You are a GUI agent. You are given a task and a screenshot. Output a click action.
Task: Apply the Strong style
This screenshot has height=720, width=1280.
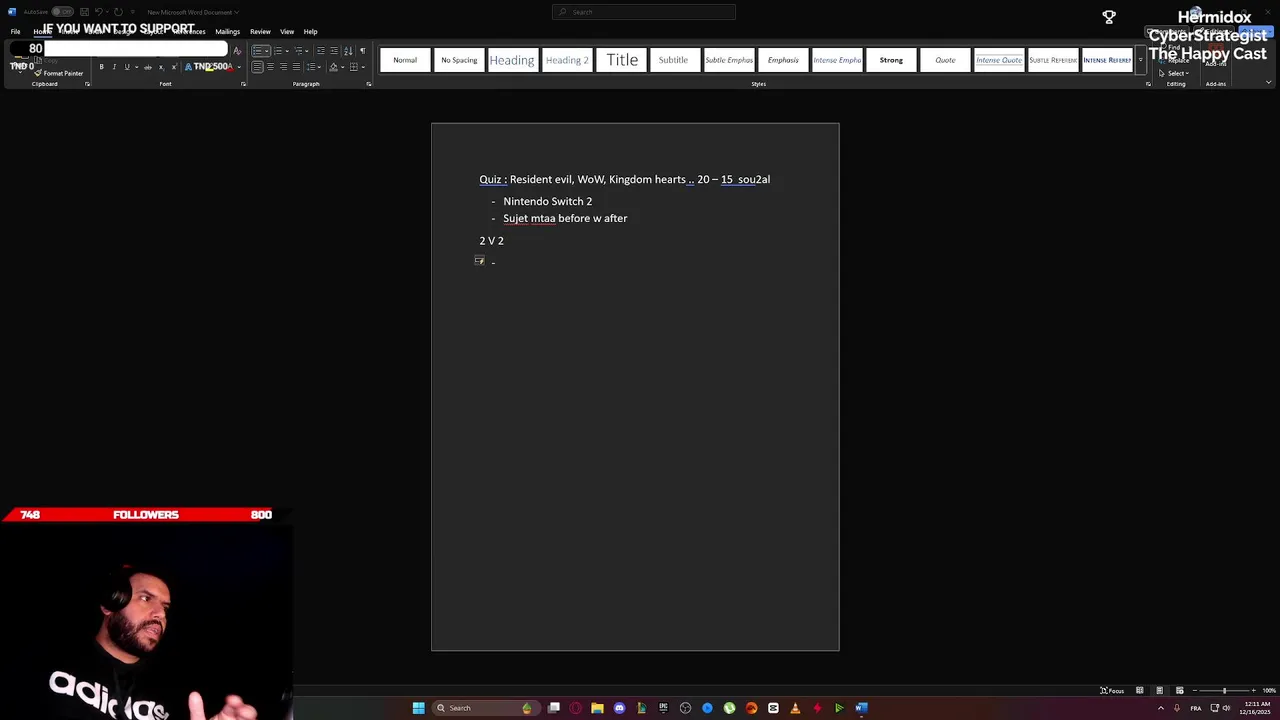[x=891, y=60]
